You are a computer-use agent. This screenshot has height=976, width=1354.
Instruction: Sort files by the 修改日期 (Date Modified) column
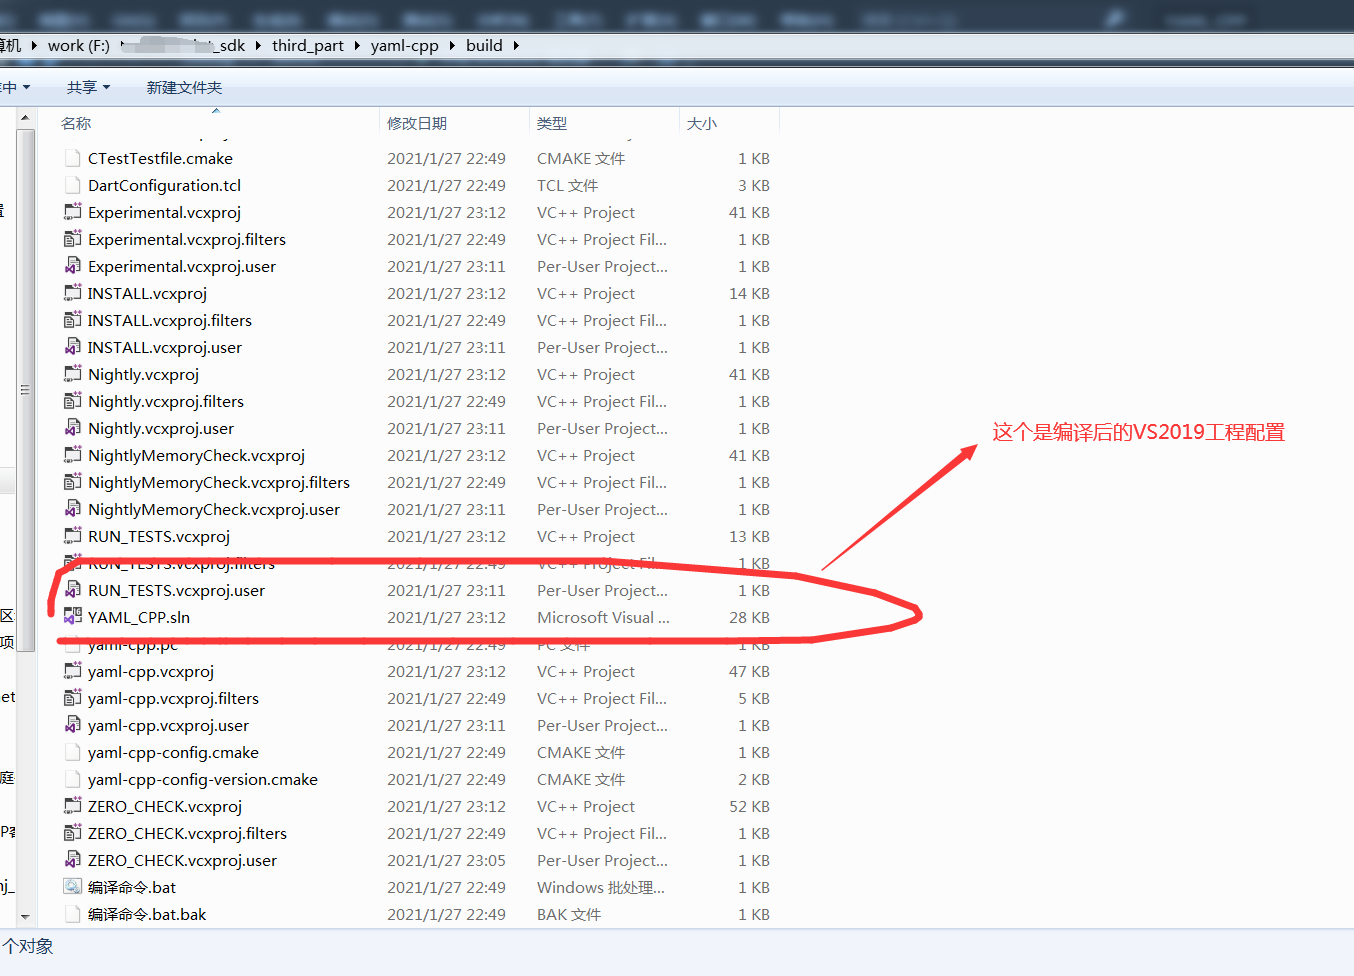(414, 122)
